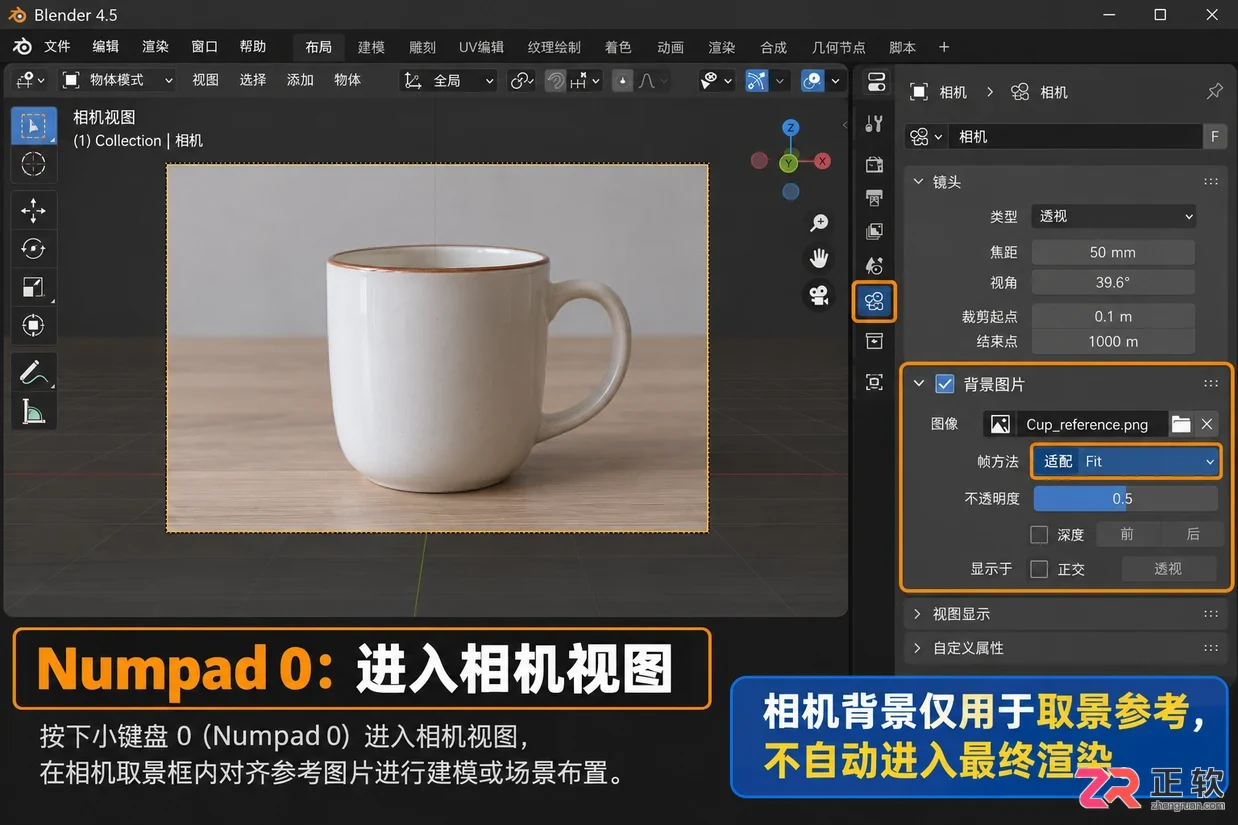Screen dimensions: 1238x825
Task: Select the 前 depth option
Action: pyautogui.click(x=1127, y=535)
